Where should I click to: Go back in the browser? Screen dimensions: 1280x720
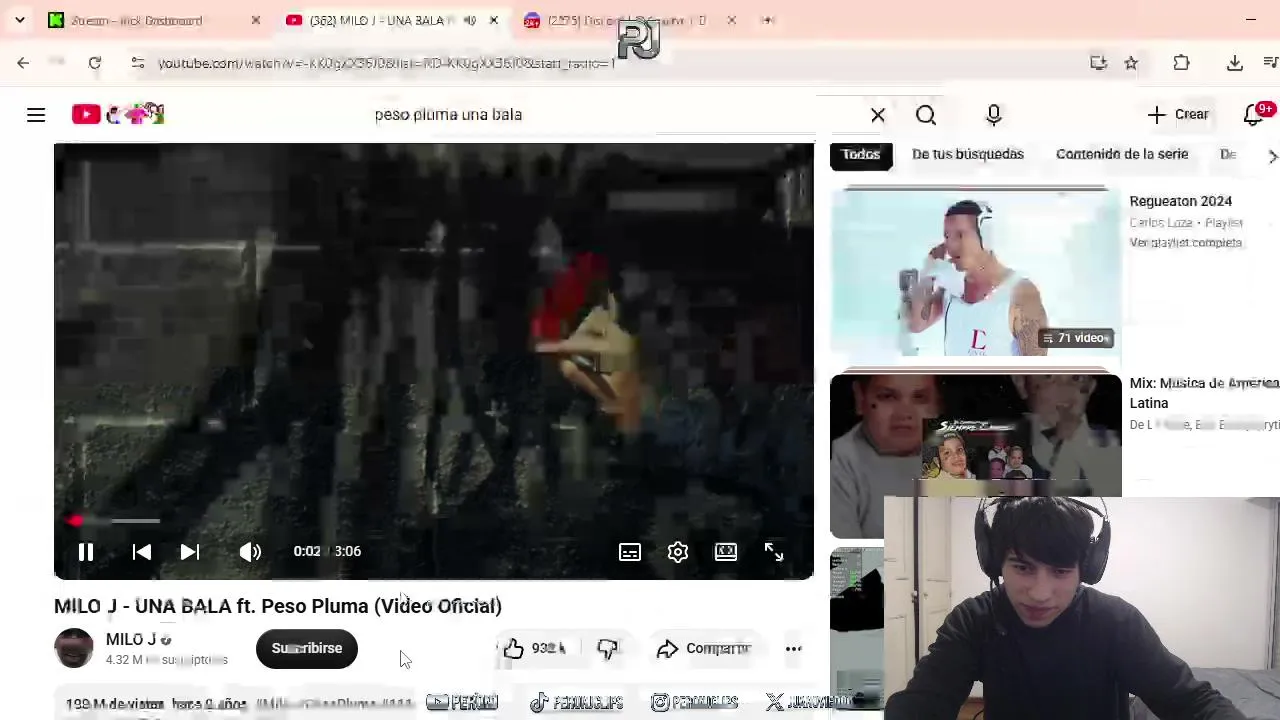(x=23, y=63)
